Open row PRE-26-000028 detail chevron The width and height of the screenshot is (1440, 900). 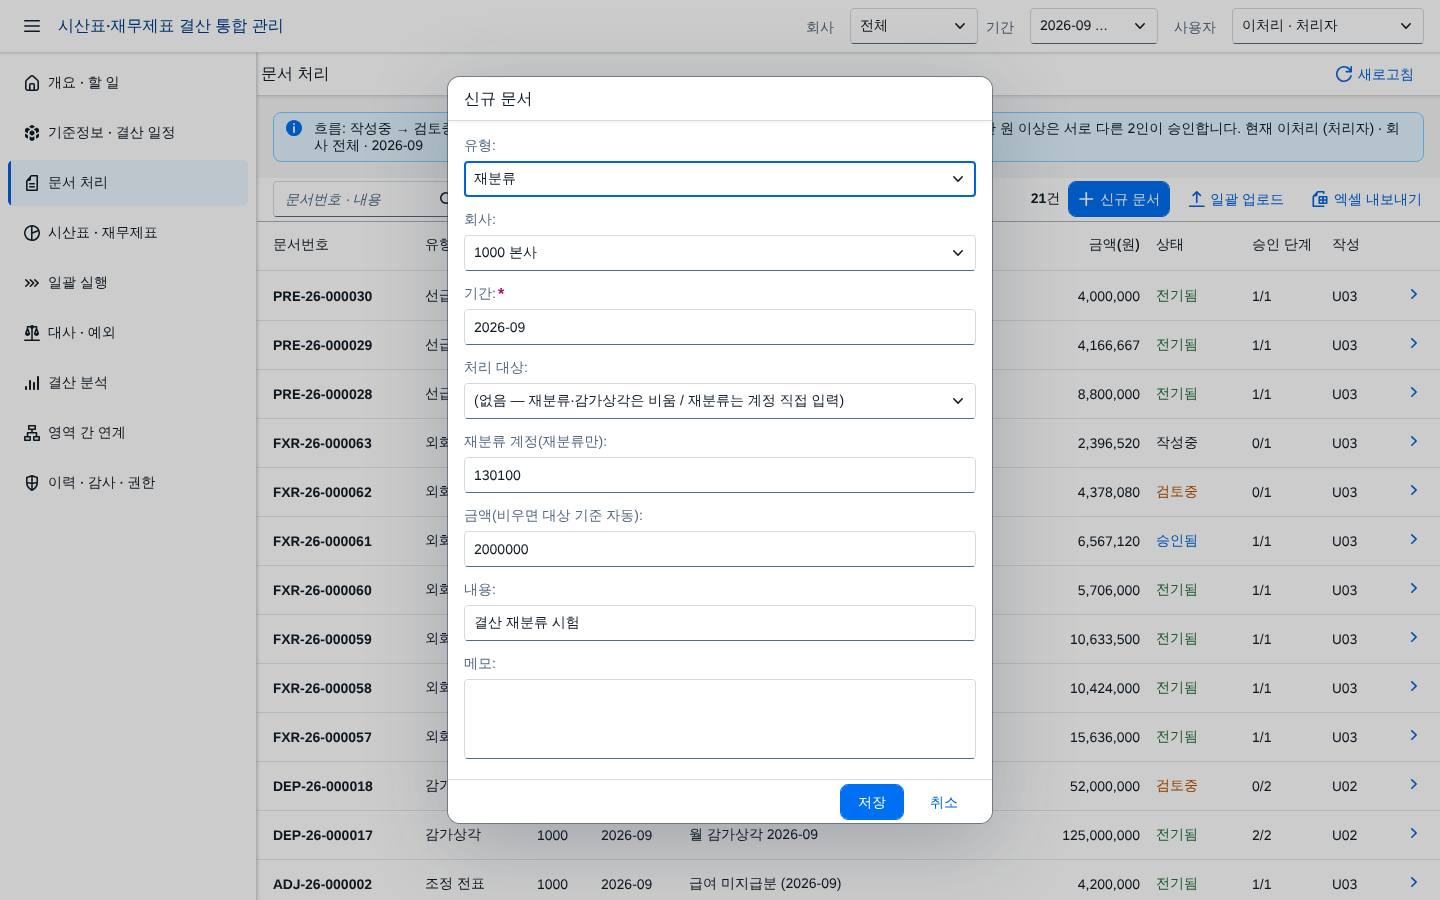1414,392
